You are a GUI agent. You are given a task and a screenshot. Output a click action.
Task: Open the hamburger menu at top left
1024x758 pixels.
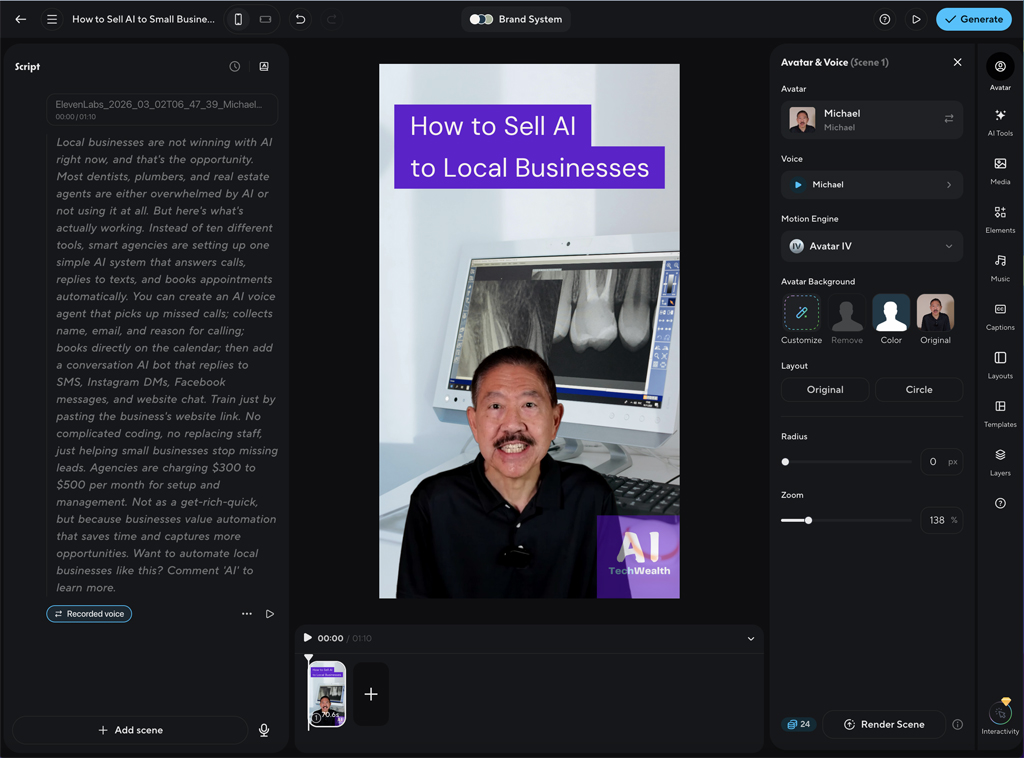coord(52,18)
